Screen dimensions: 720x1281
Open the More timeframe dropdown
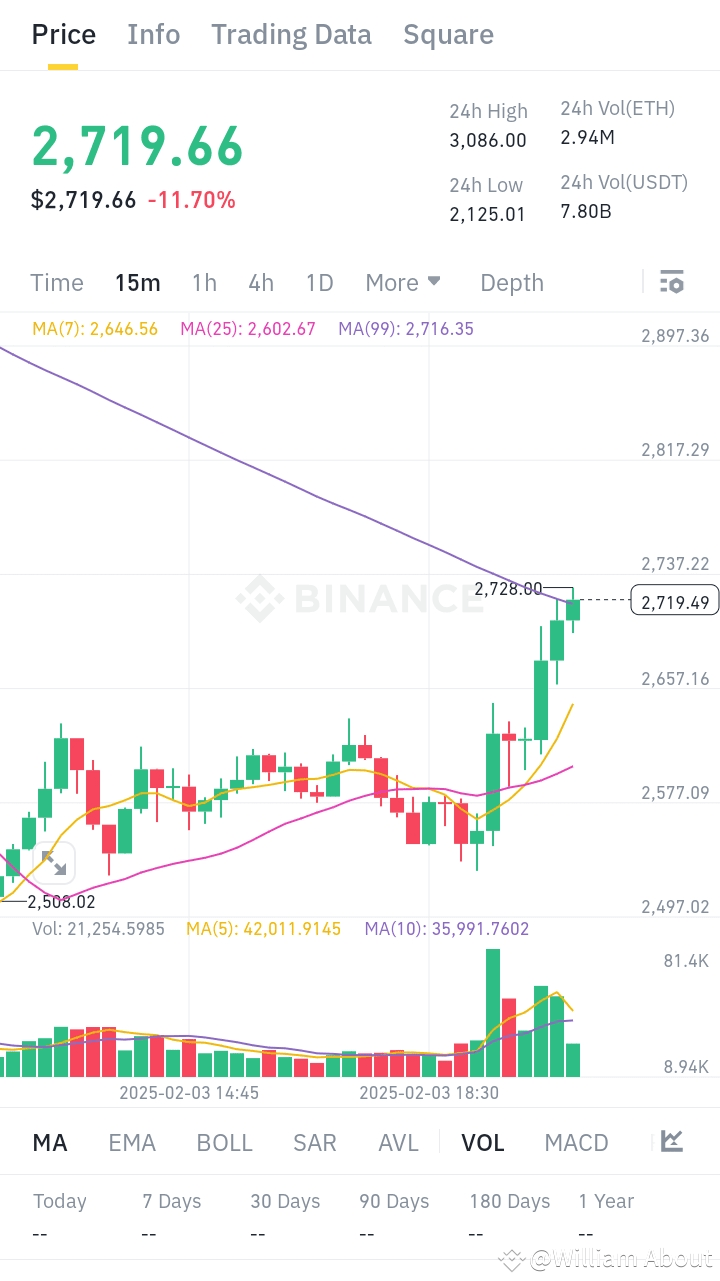click(x=403, y=282)
